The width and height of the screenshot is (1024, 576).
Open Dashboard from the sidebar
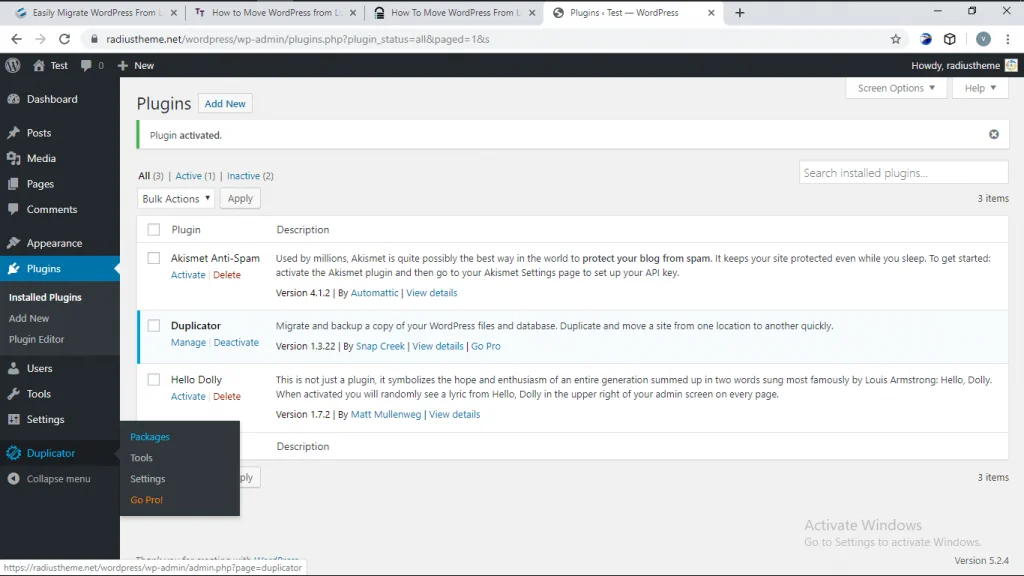tap(52, 99)
